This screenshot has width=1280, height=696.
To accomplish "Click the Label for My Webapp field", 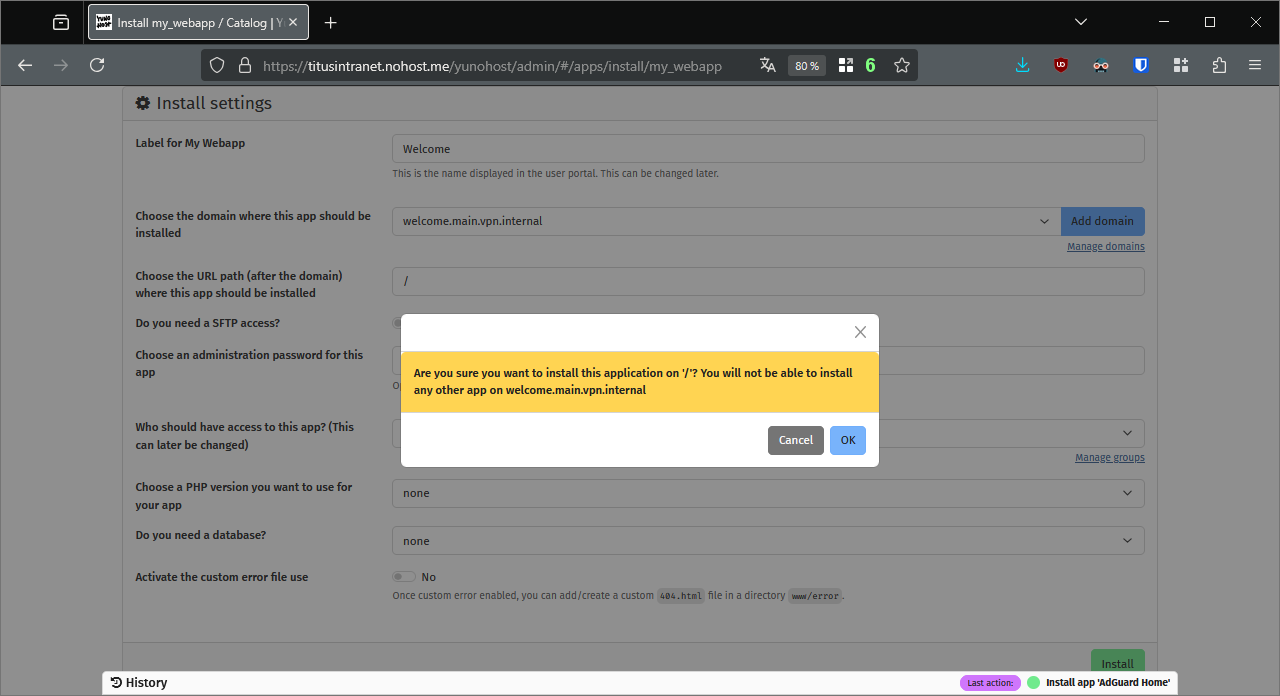I will coord(767,149).
